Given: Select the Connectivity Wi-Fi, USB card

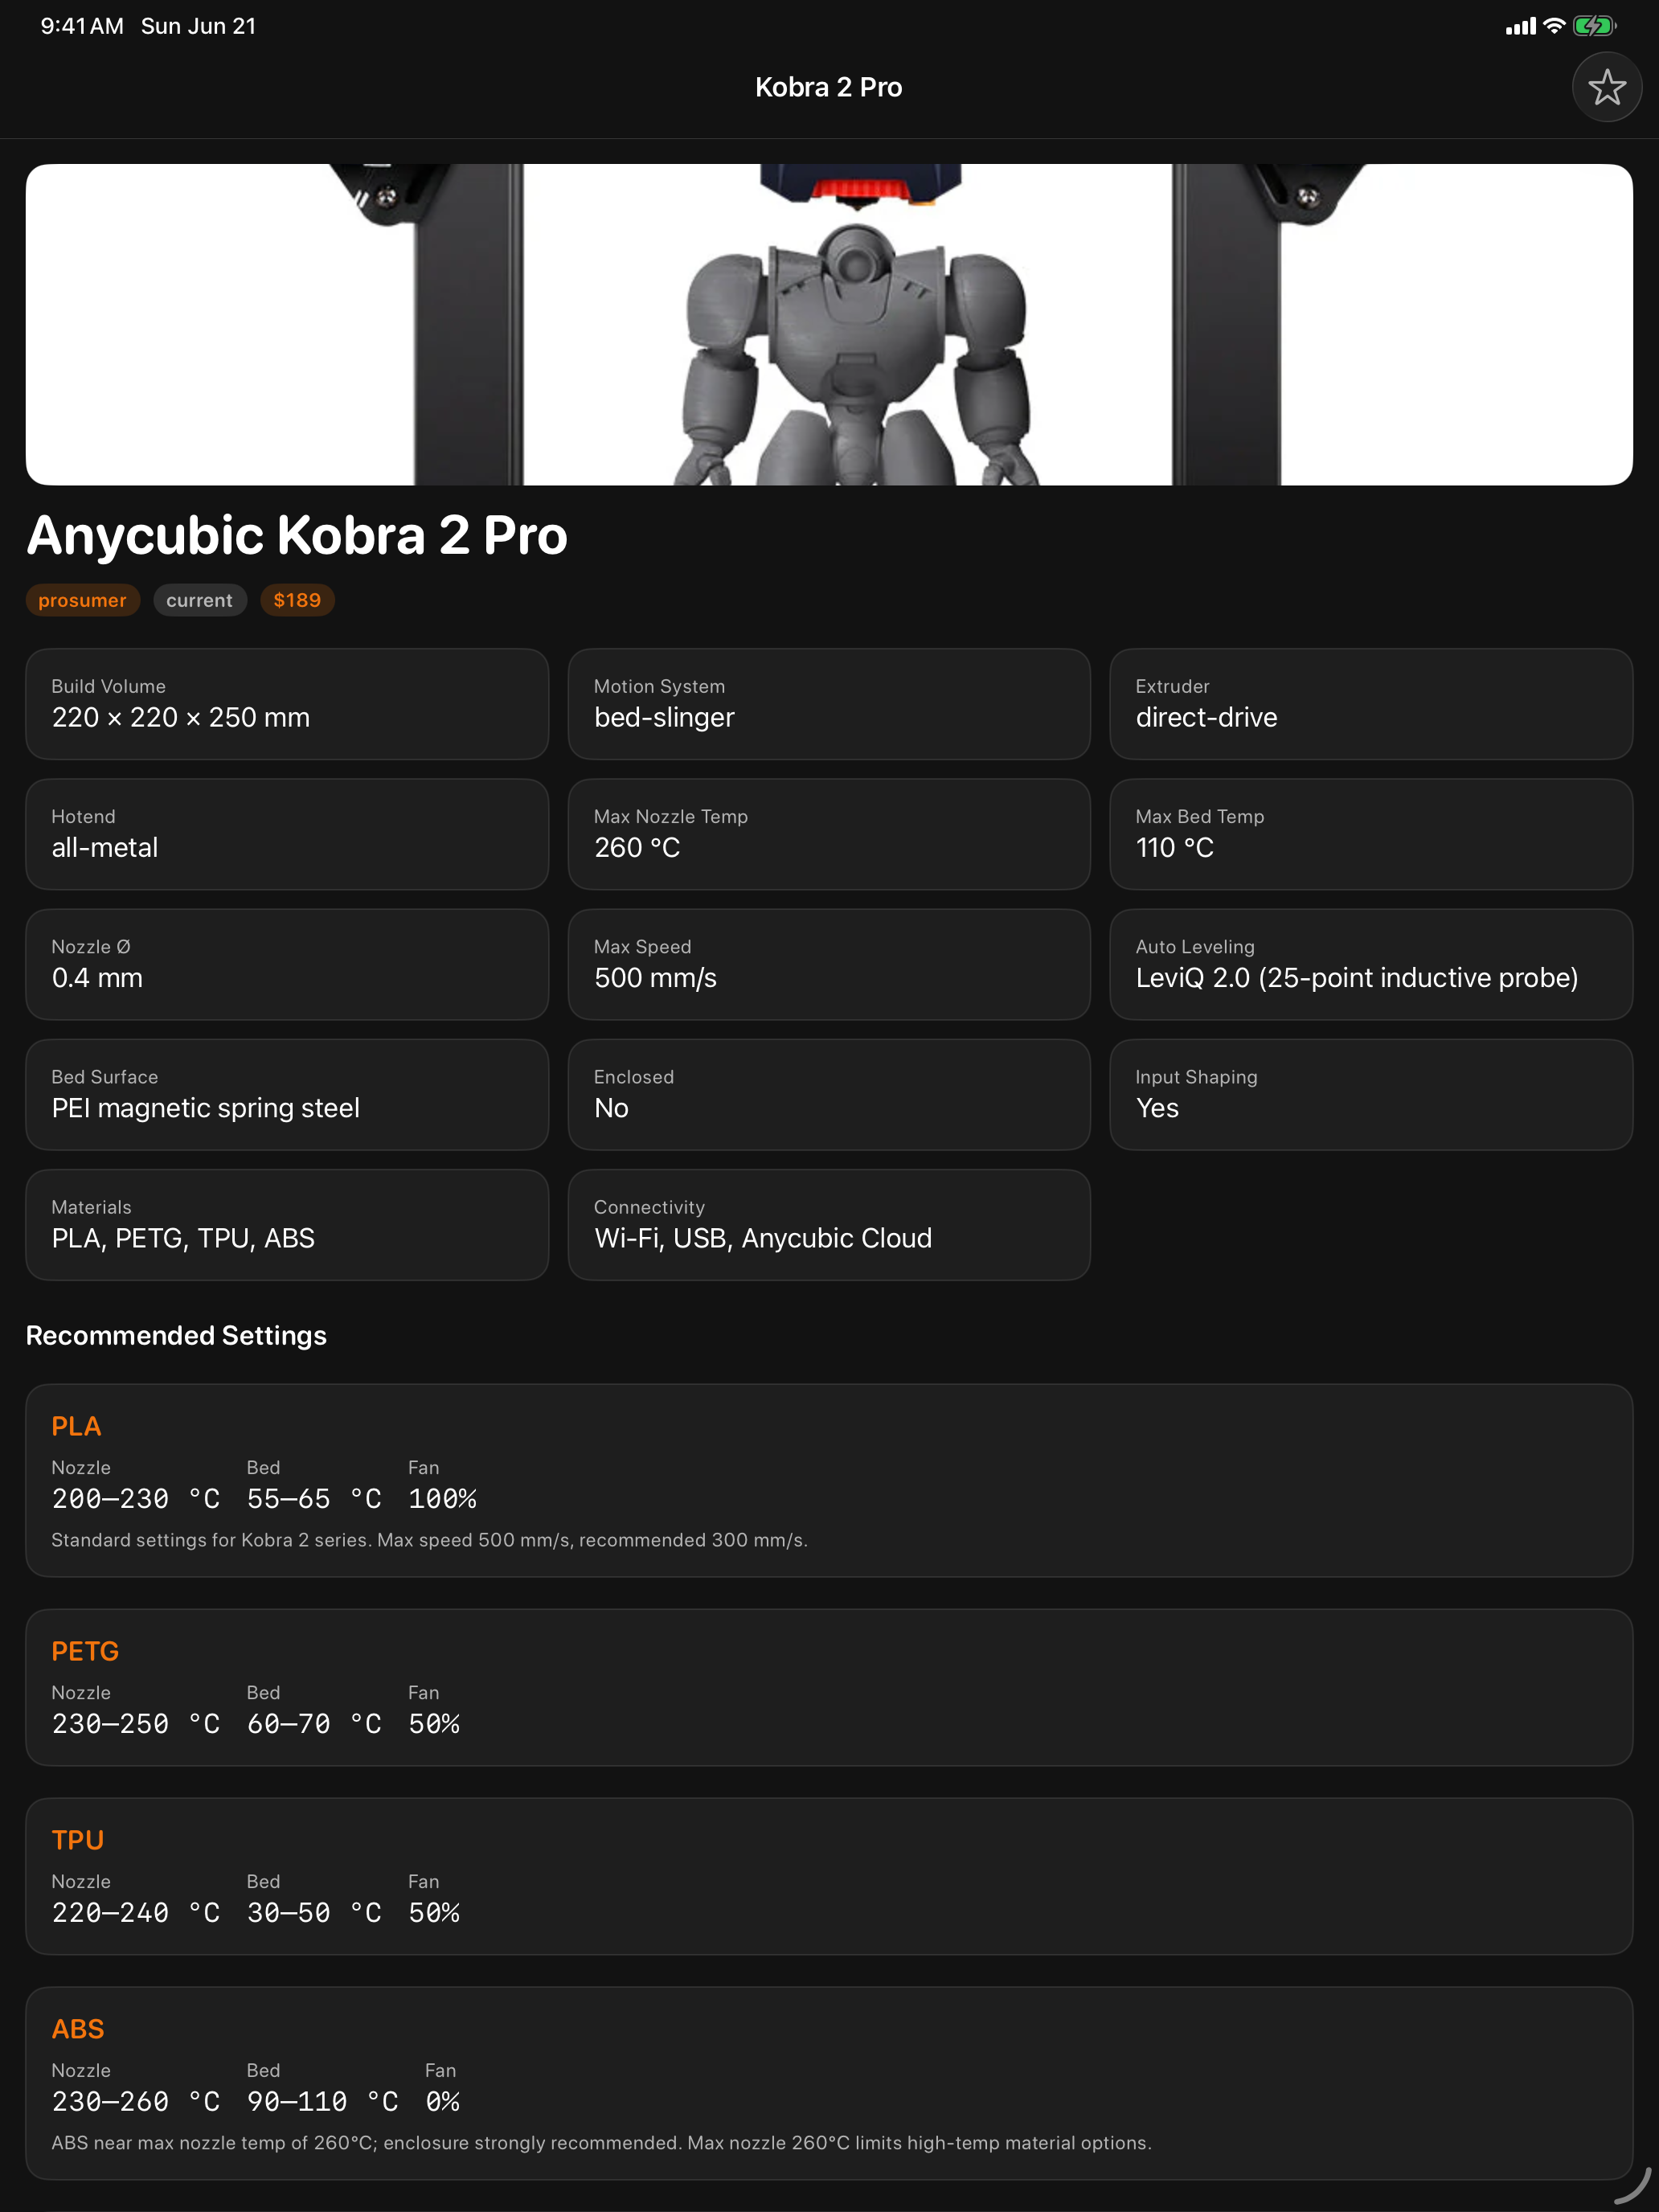Looking at the screenshot, I should 829,1224.
